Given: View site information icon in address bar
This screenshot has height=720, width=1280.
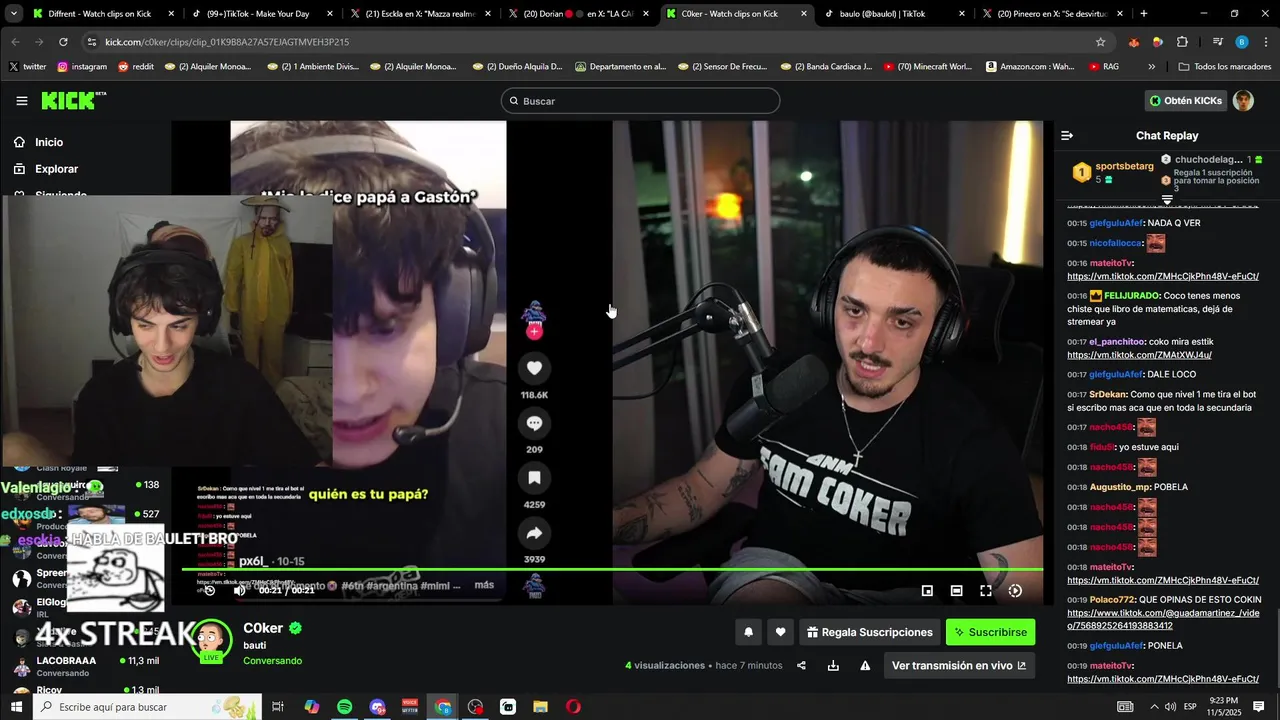Looking at the screenshot, I should 92,42.
